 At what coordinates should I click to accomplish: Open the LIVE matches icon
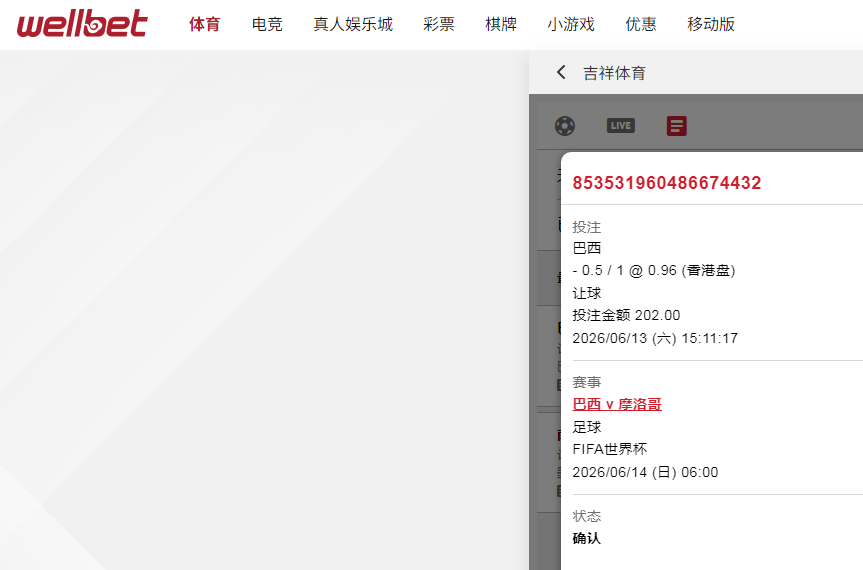[621, 126]
